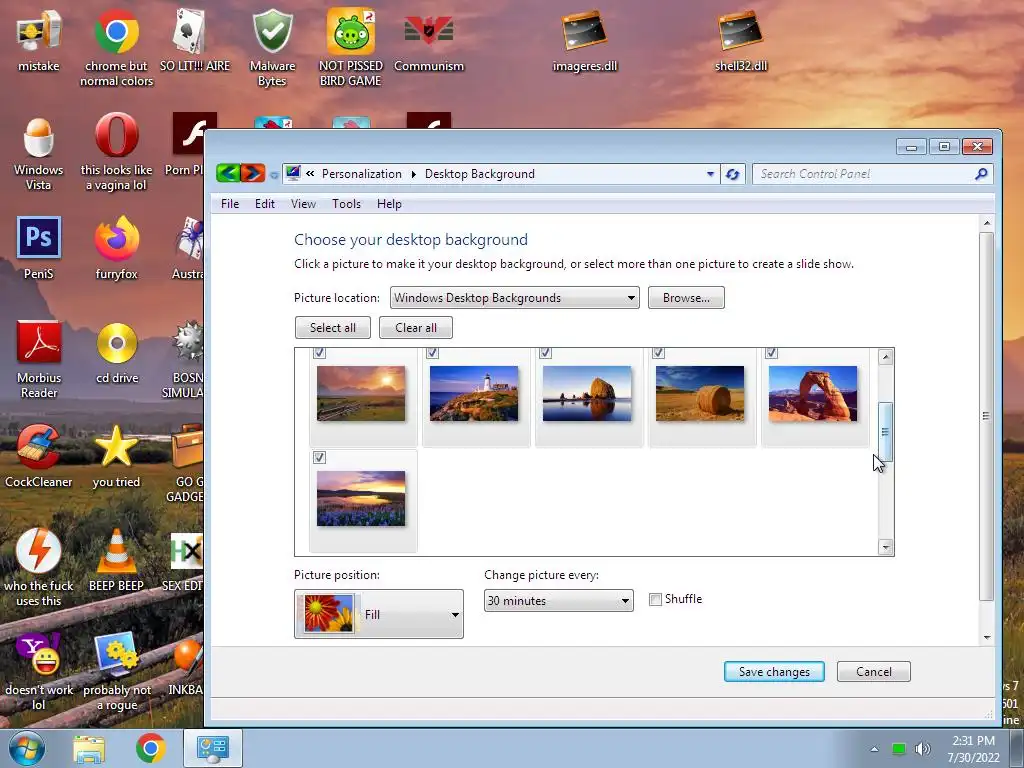Click the Cancel button
This screenshot has width=1024, height=768.
pos(873,671)
